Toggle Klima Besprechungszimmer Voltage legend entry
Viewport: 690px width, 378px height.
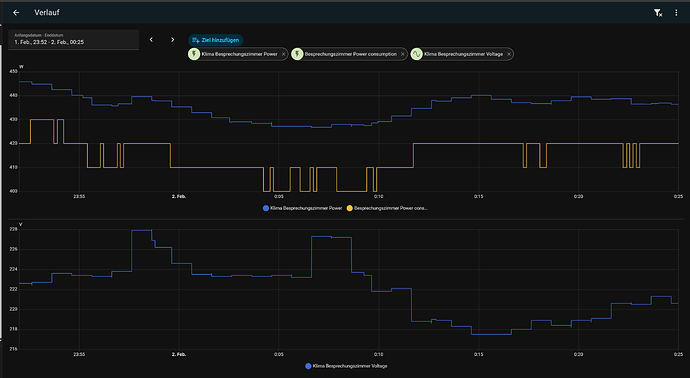click(x=346, y=366)
